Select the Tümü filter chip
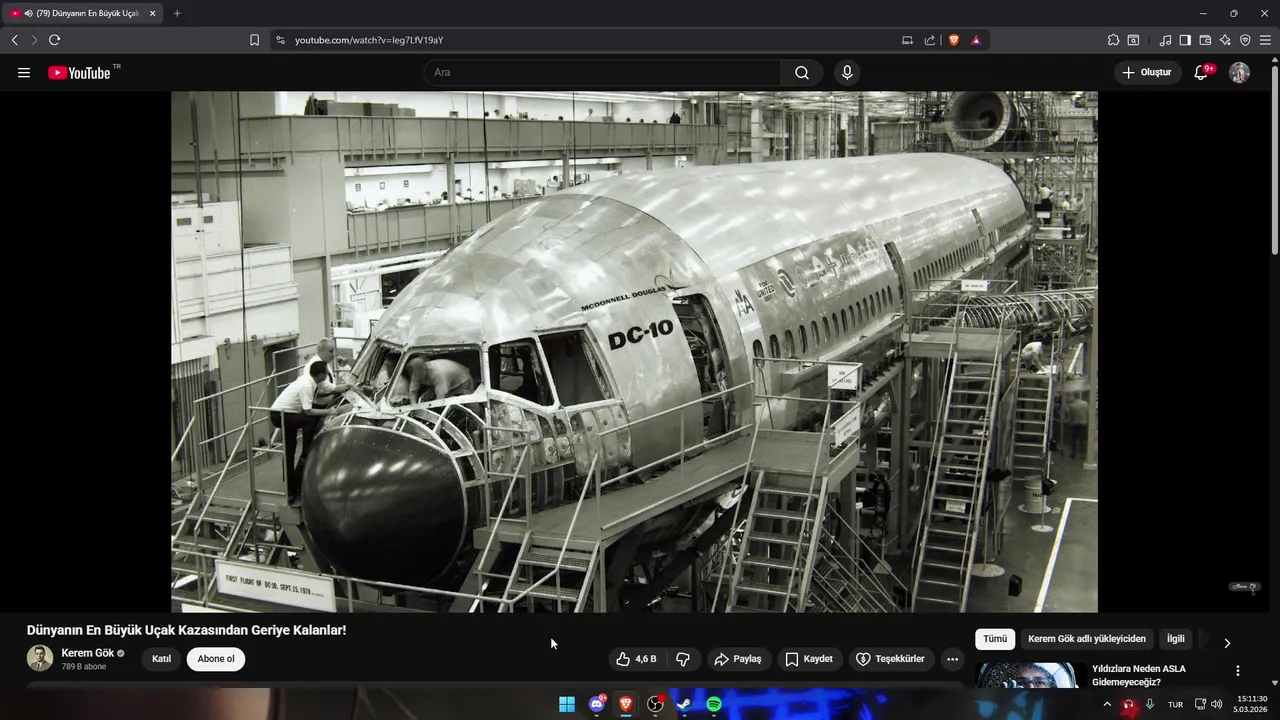The height and width of the screenshot is (720, 1280). (995, 639)
